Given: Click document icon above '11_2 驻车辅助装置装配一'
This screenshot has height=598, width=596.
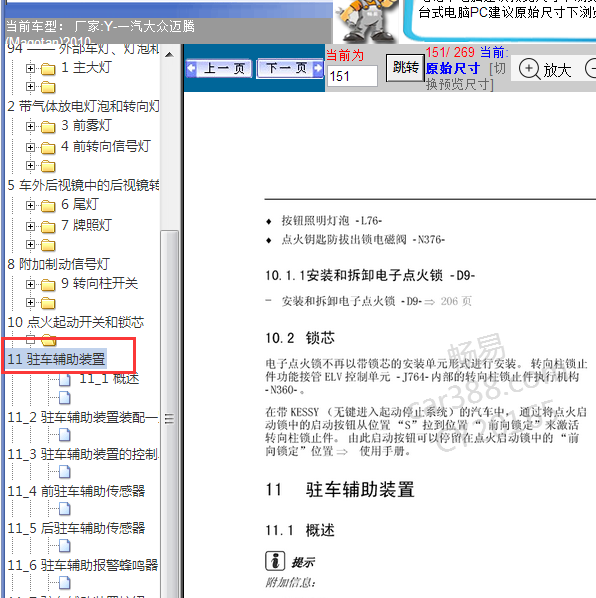Looking at the screenshot, I should (65, 397).
